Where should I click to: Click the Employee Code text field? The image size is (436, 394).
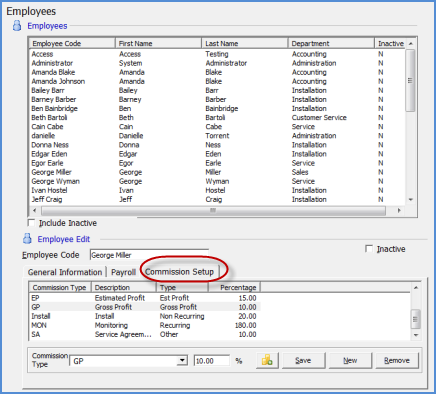tap(149, 255)
